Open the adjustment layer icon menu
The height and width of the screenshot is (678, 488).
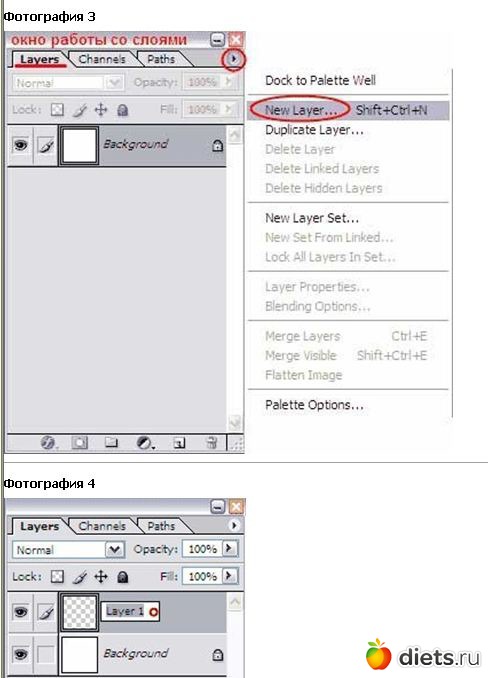pos(145,442)
